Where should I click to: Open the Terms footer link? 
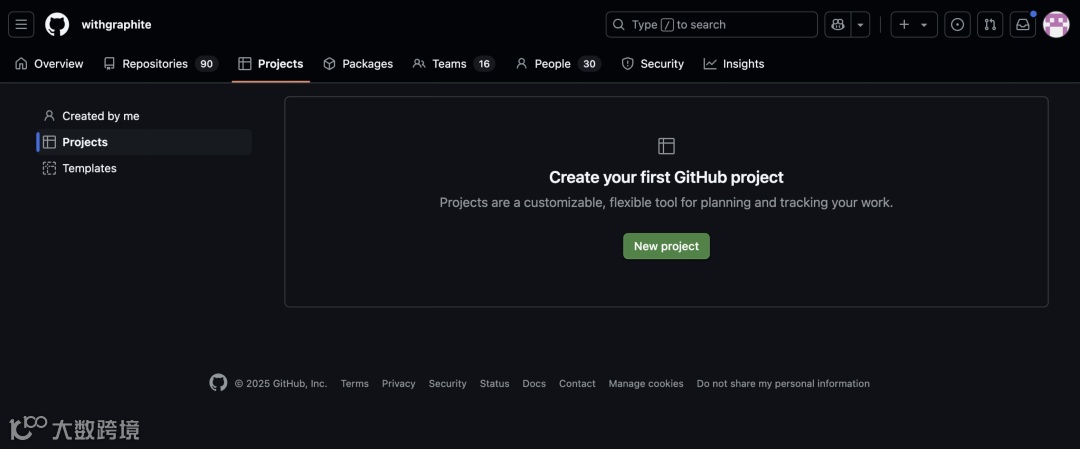click(x=355, y=384)
